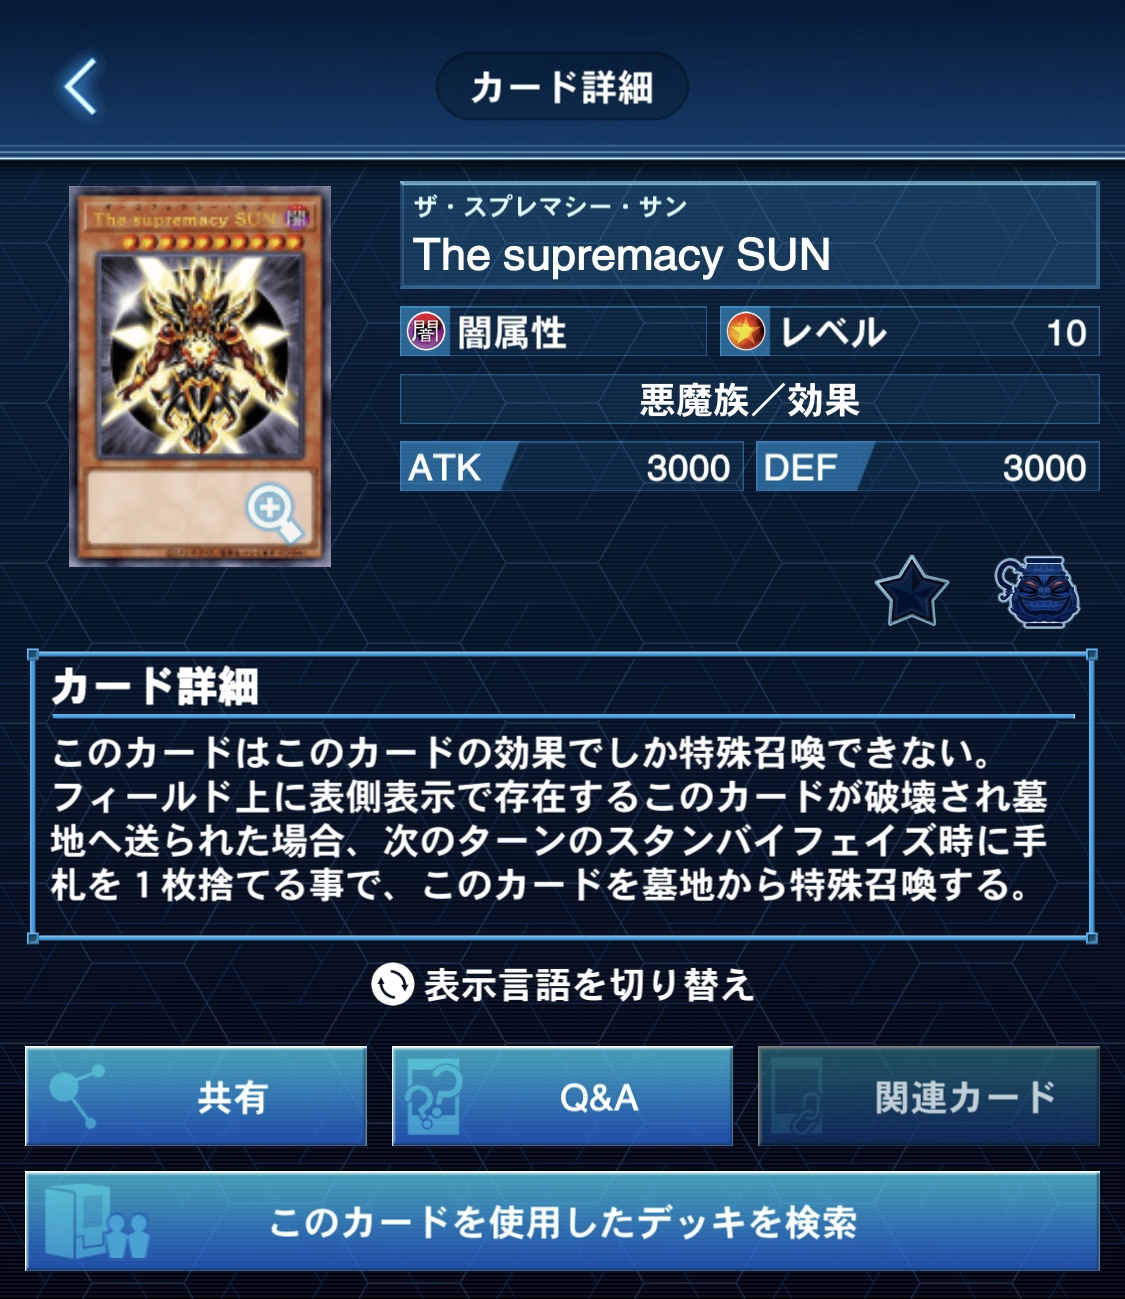Select the The supremacy SUN card thumbnail

tap(200, 376)
